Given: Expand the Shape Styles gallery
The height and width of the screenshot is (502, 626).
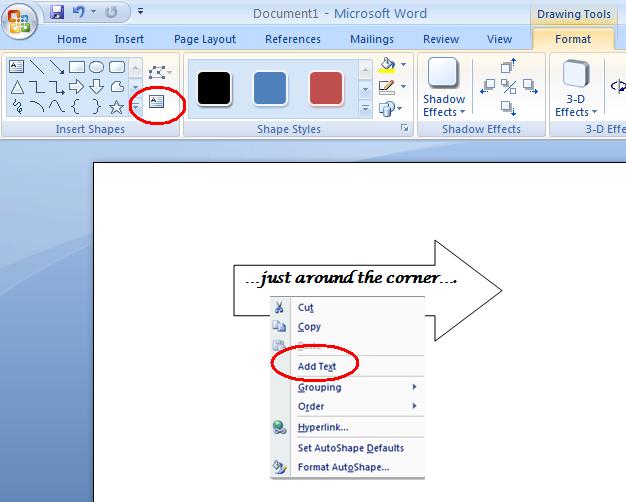Looking at the screenshot, I should (x=365, y=108).
